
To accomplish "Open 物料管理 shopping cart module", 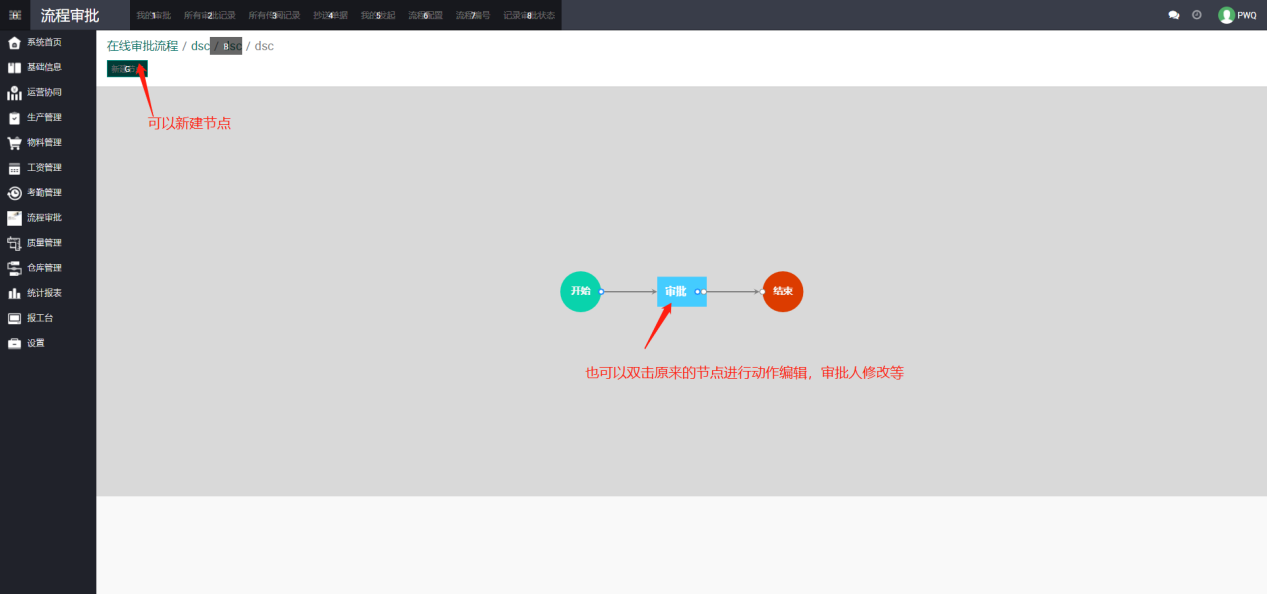I will 43,142.
